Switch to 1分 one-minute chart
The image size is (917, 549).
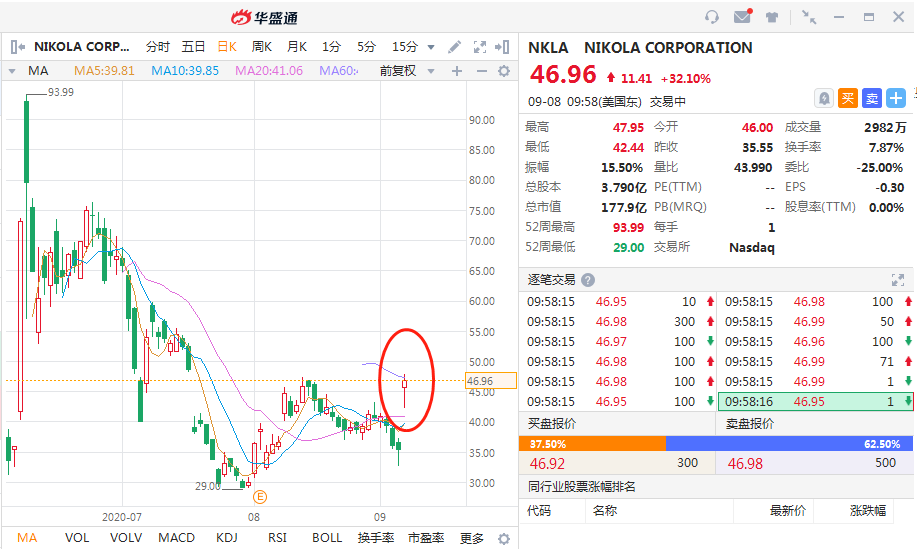tap(331, 47)
